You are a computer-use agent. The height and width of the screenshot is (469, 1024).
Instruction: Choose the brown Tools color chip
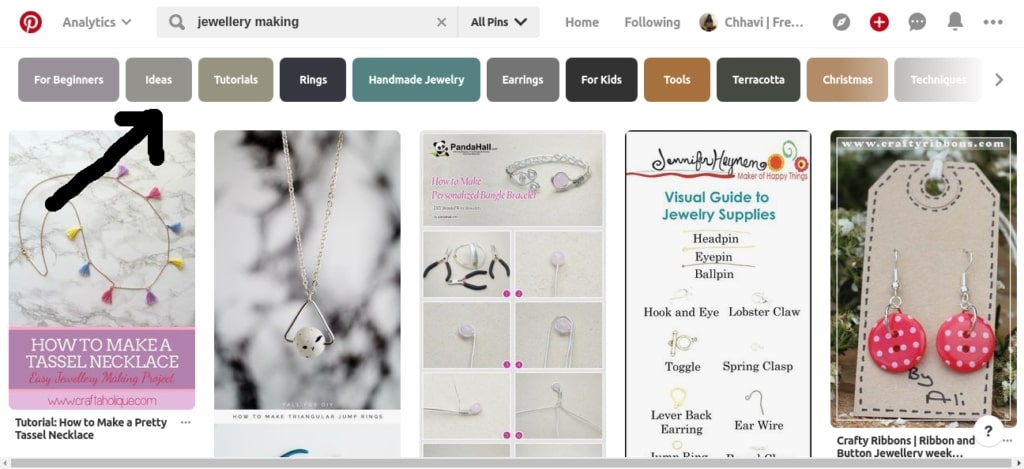point(677,80)
